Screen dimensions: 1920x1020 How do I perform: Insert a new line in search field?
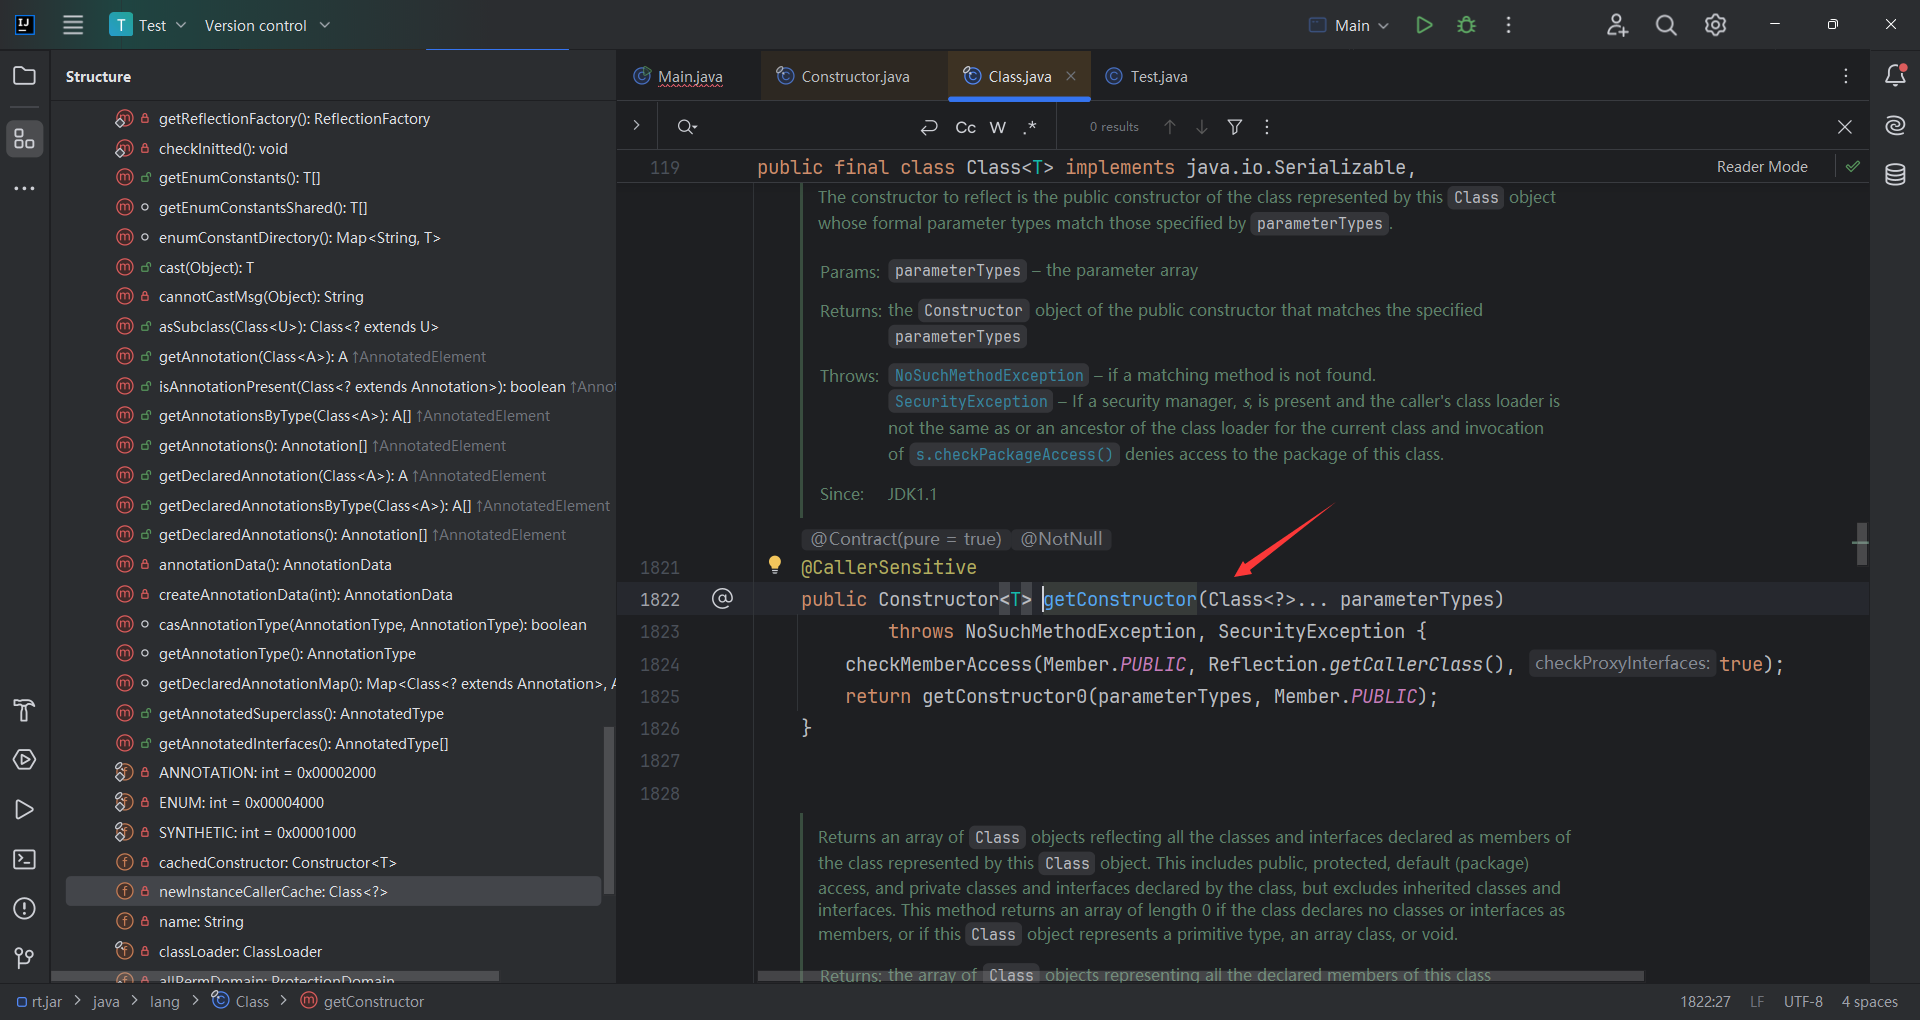[x=929, y=127]
